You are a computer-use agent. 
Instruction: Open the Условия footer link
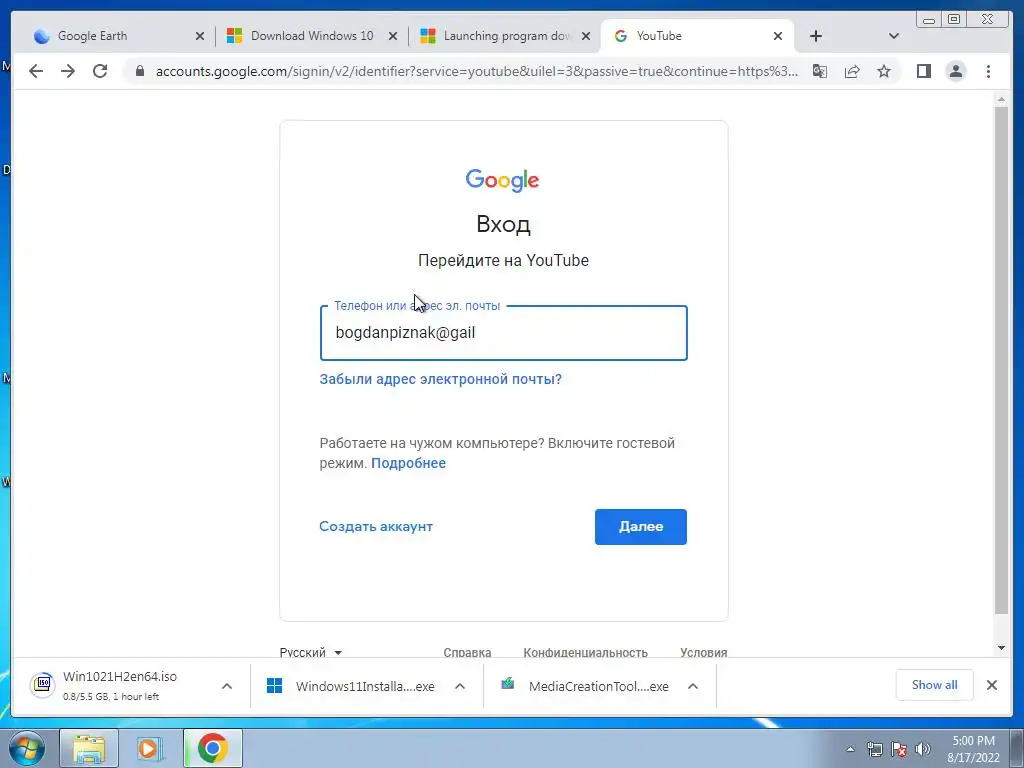tap(703, 652)
